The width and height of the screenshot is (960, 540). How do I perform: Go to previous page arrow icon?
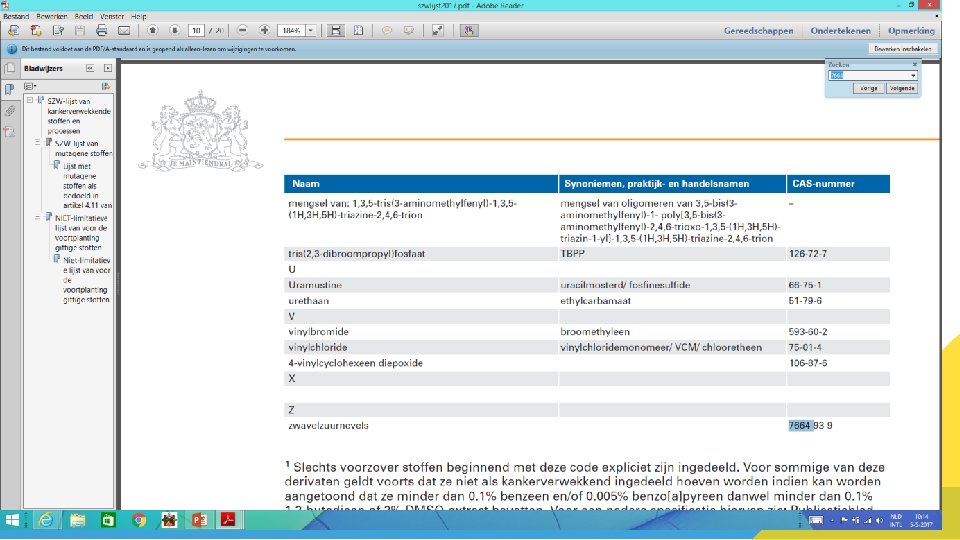point(152,31)
